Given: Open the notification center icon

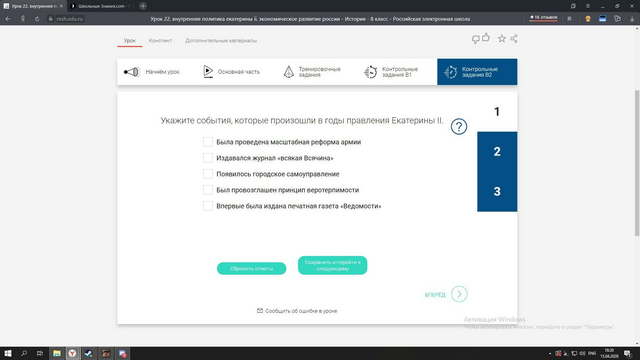Looking at the screenshot, I should pos(628,353).
